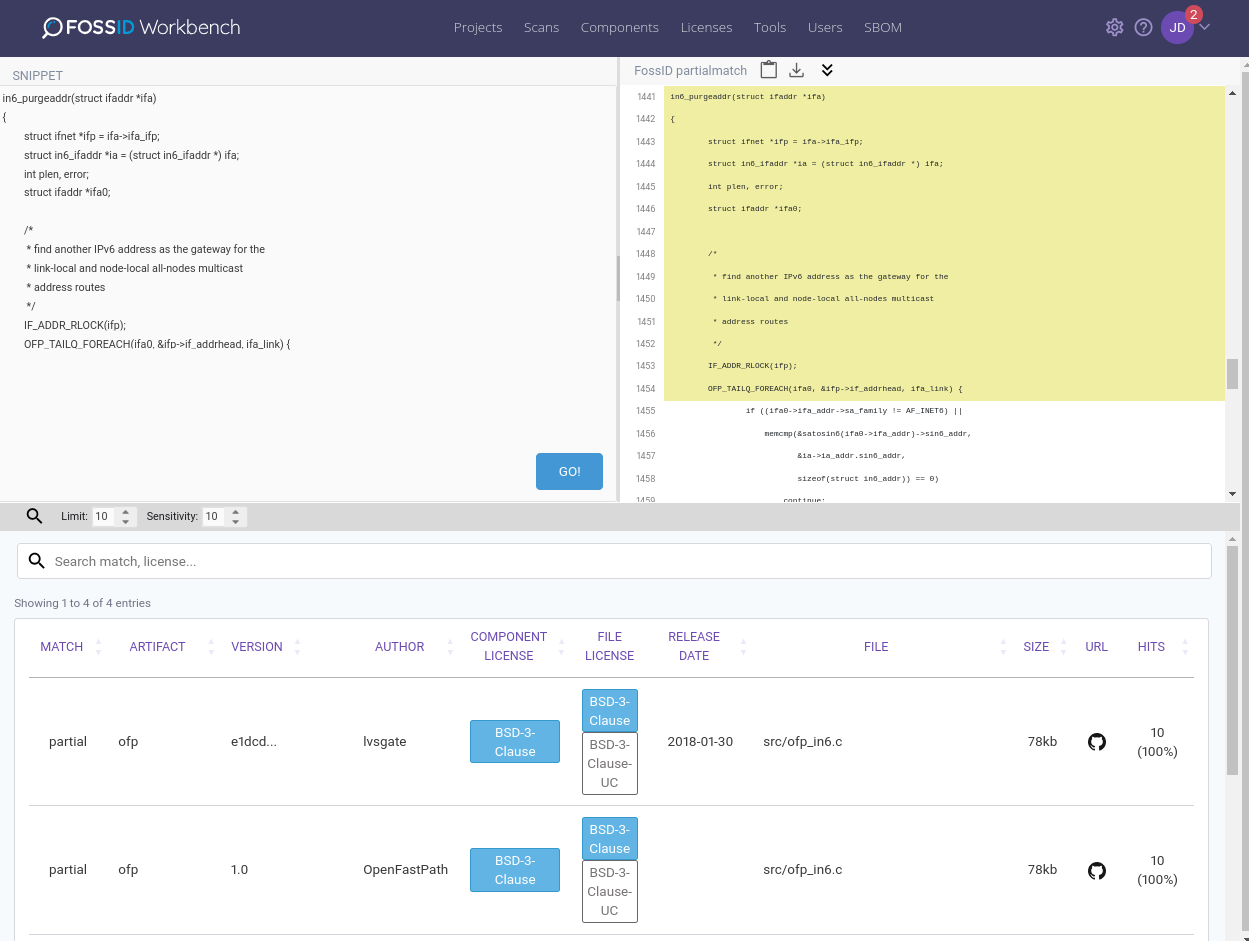
Task: Click the double chevron down icon
Action: (827, 70)
